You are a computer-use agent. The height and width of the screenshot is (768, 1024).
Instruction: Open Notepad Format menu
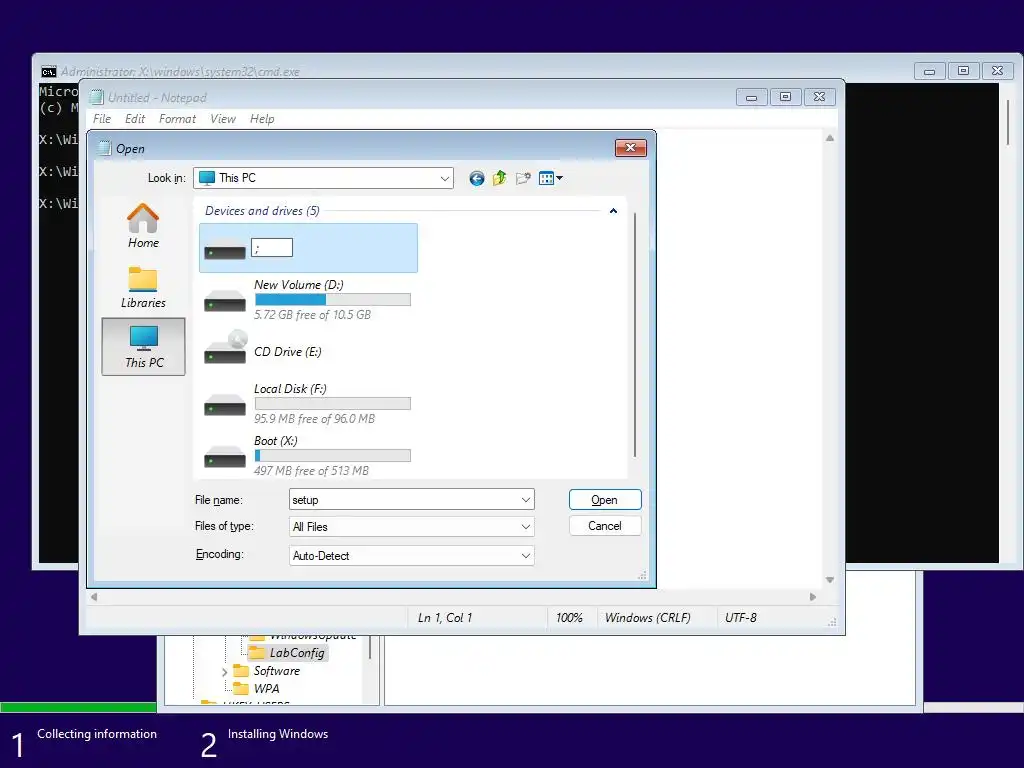pos(177,119)
